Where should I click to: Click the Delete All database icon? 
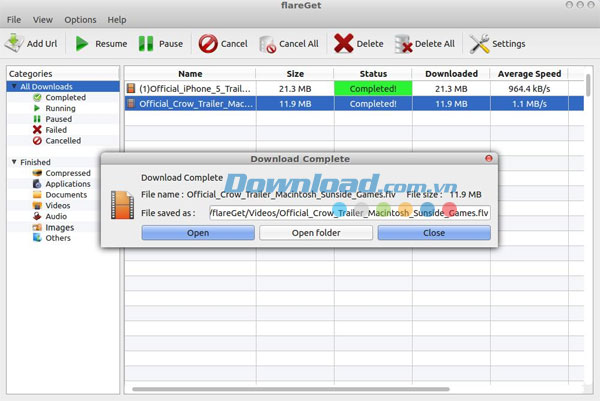[403, 44]
